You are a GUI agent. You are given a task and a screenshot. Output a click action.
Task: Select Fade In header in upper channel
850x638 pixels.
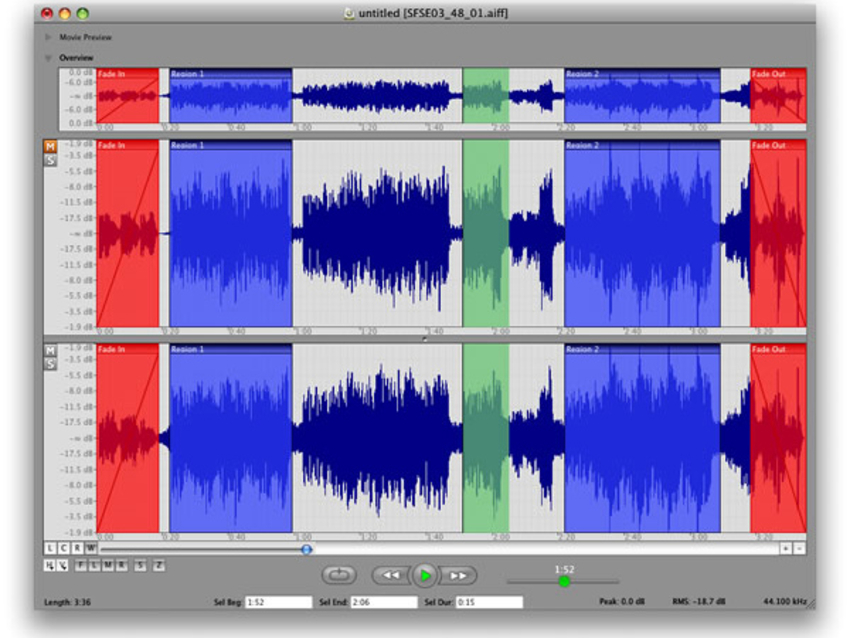[128, 145]
